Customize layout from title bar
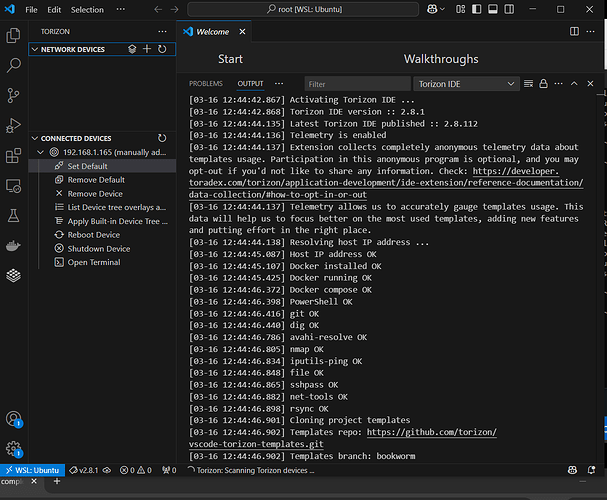 (460, 9)
